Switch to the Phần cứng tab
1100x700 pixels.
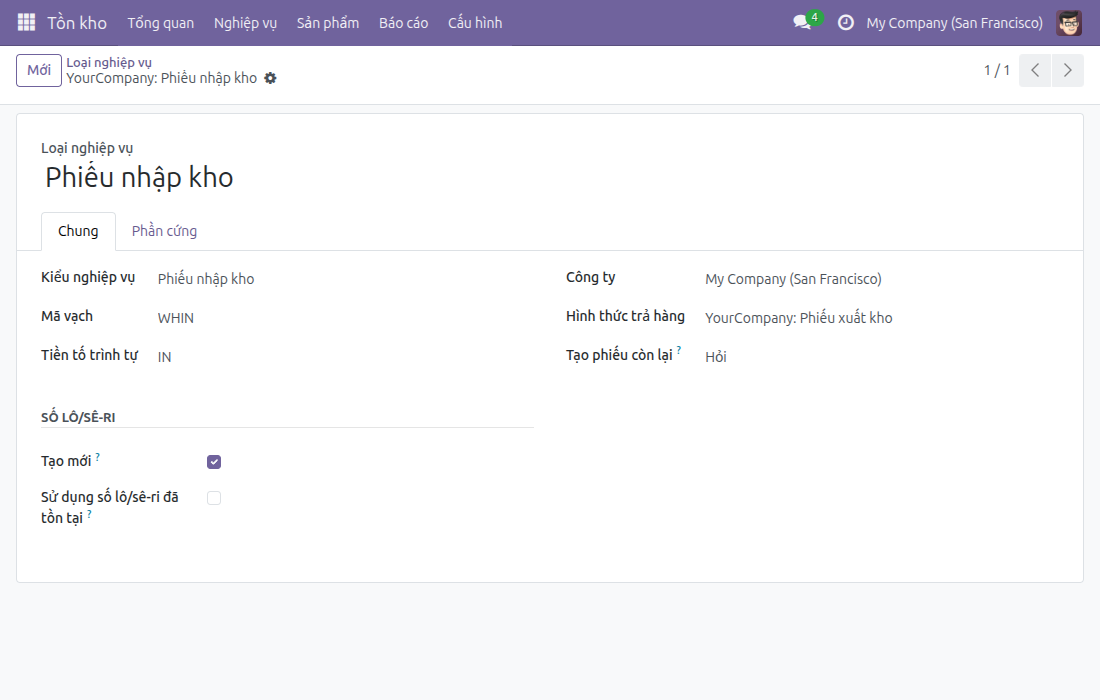164,231
